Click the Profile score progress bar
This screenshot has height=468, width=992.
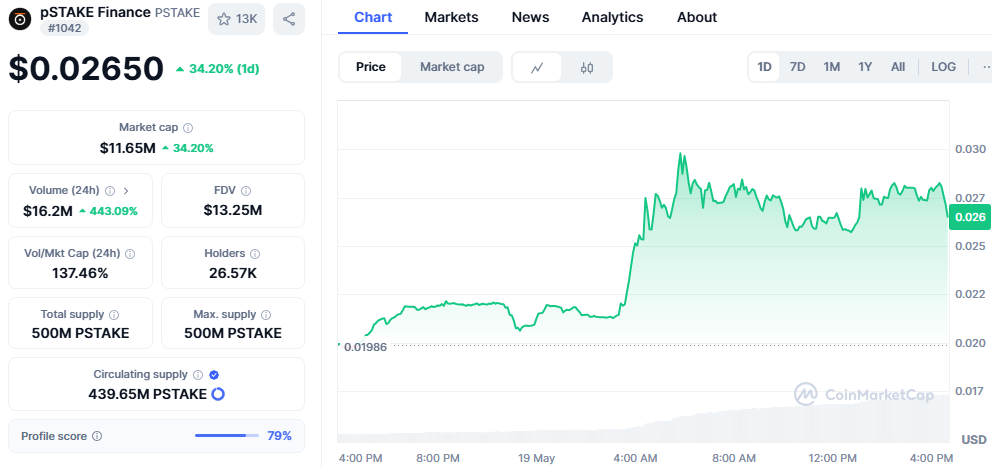(x=226, y=436)
